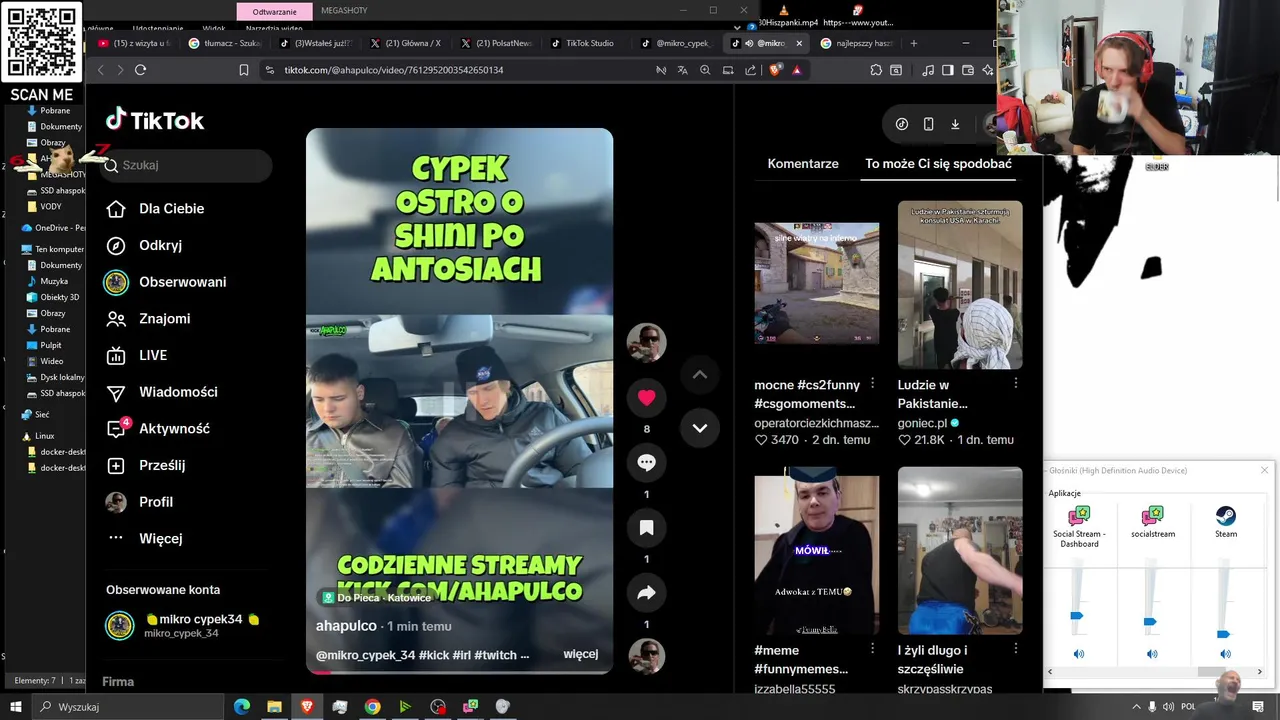Open Muzyka folder in Explorer tree
This screenshot has height=720, width=1280.
coord(54,281)
